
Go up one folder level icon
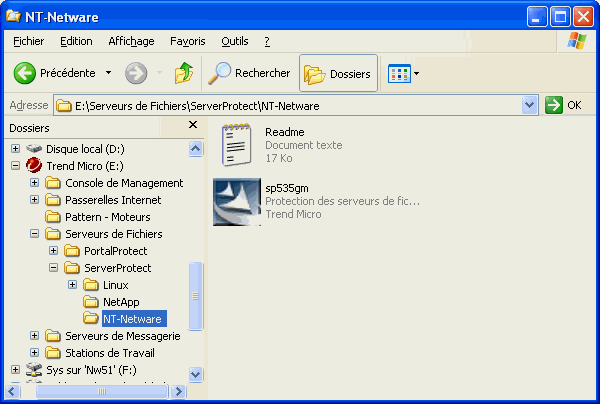[184, 73]
